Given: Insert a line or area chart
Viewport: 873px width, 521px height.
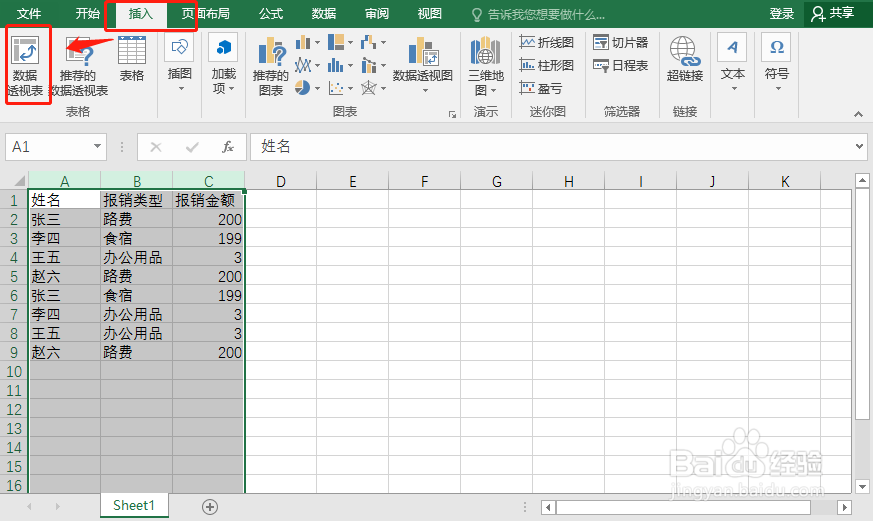Looking at the screenshot, I should [x=303, y=65].
